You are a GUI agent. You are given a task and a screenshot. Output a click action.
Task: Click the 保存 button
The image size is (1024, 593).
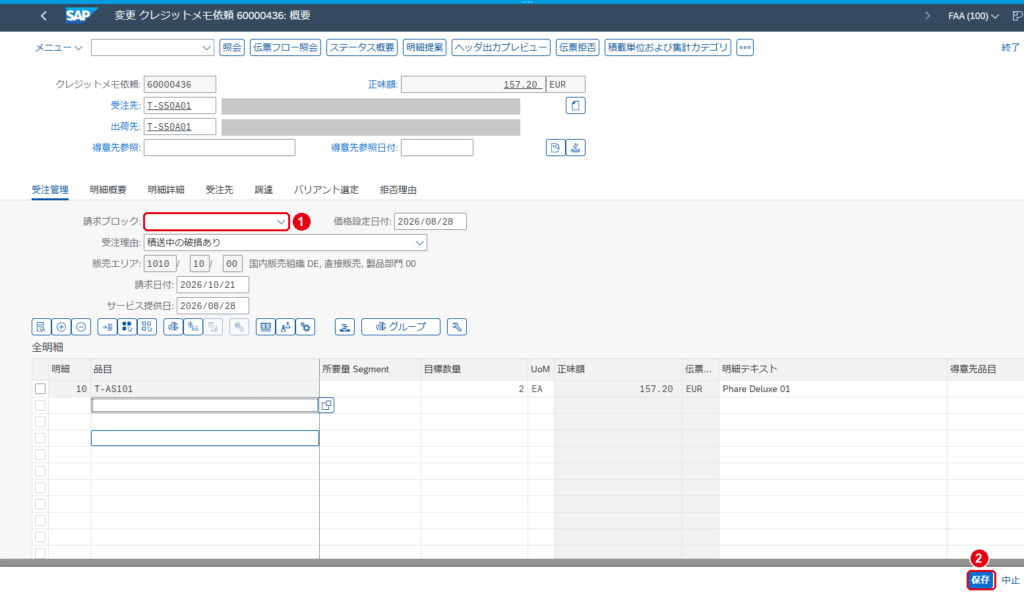(980, 580)
